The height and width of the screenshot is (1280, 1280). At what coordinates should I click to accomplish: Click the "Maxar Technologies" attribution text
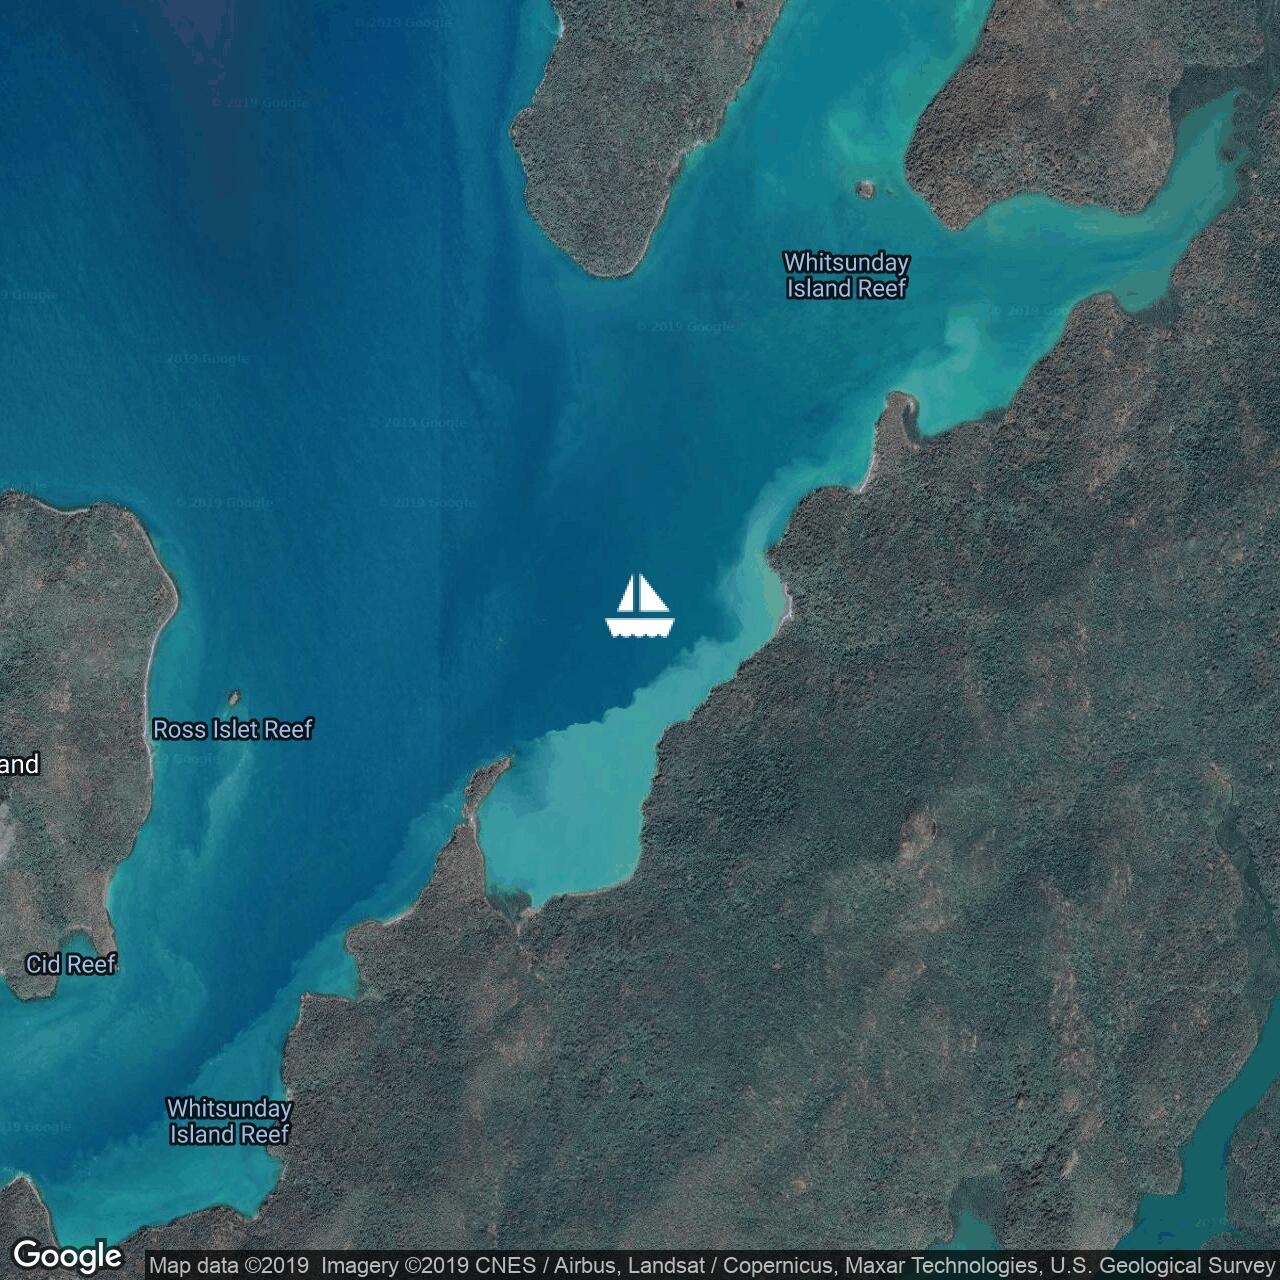coord(940,1266)
